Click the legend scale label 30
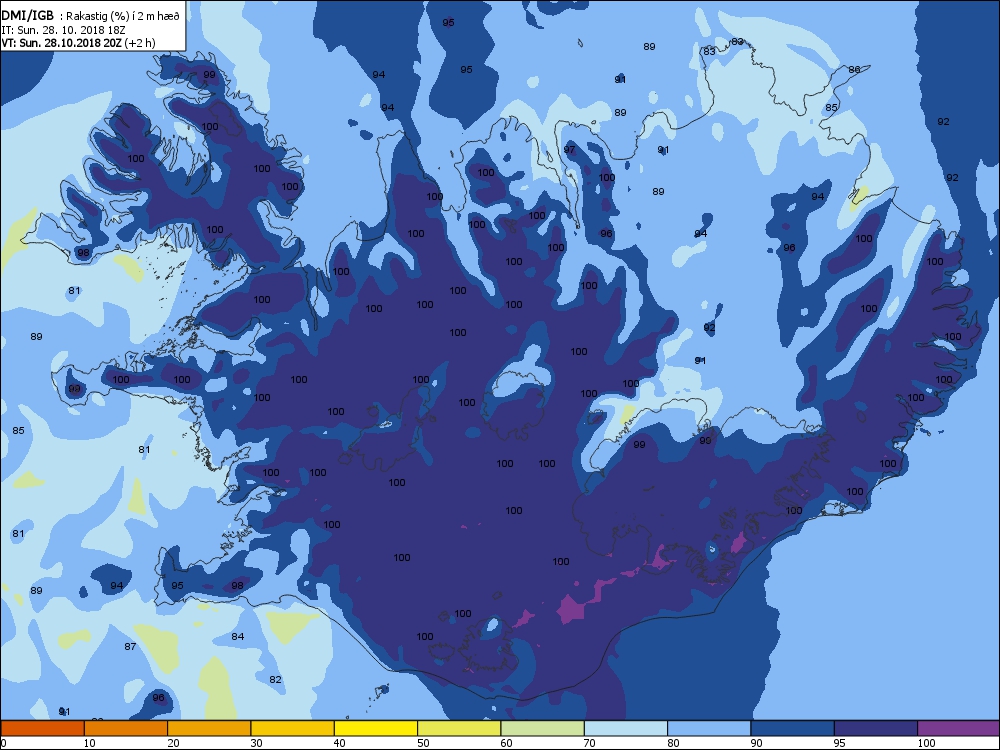This screenshot has height=750, width=1000. [256, 743]
